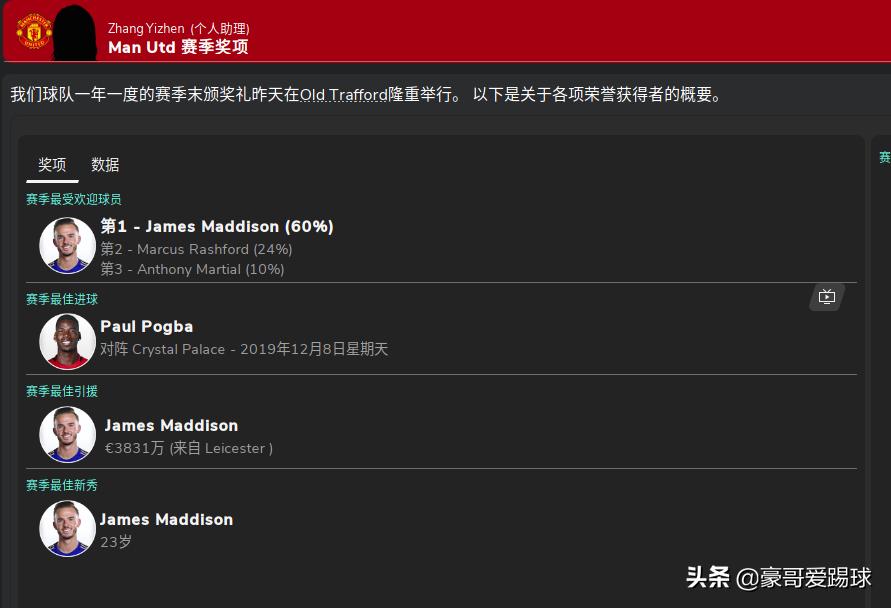The width and height of the screenshot is (891, 608).
Task: Open Paul Pogba player name link
Action: [147, 326]
